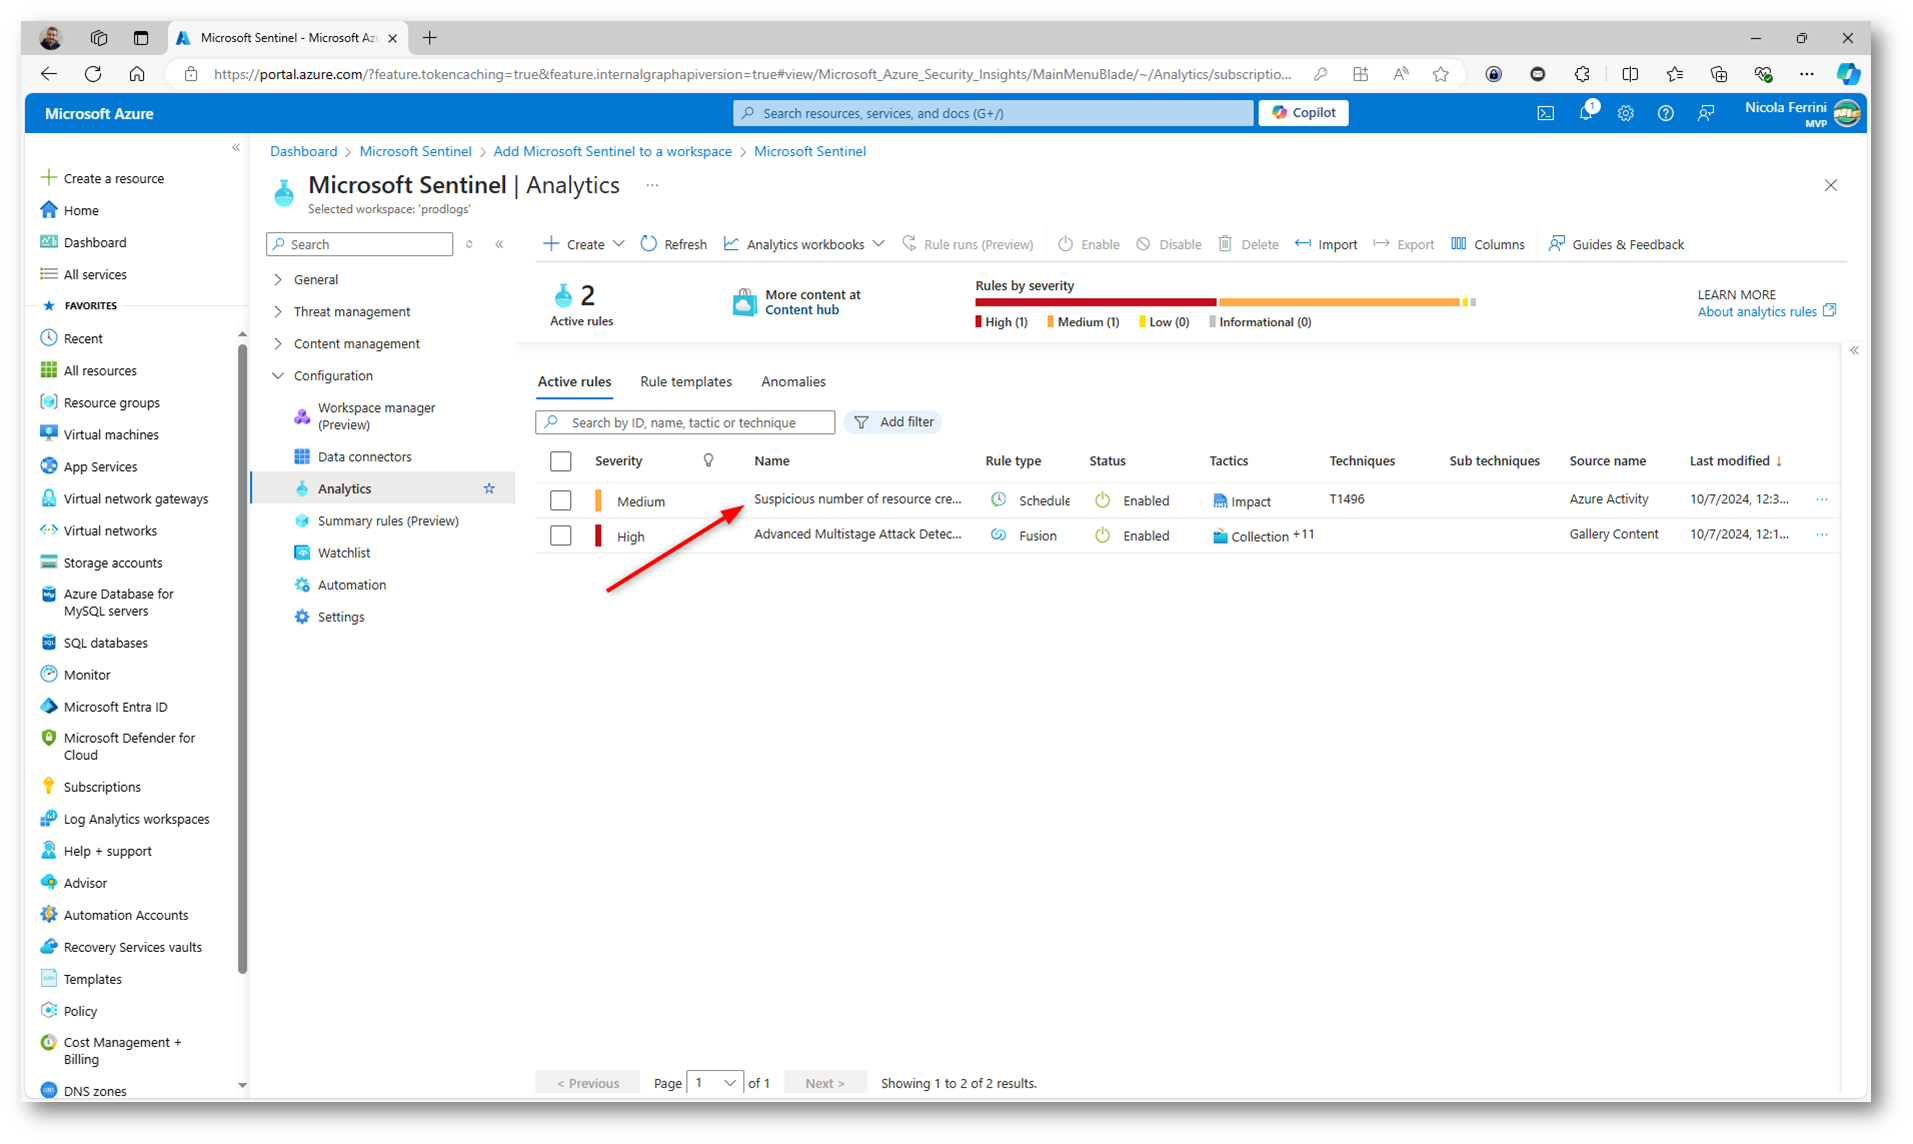Switch to Anomalies tab

click(x=793, y=382)
